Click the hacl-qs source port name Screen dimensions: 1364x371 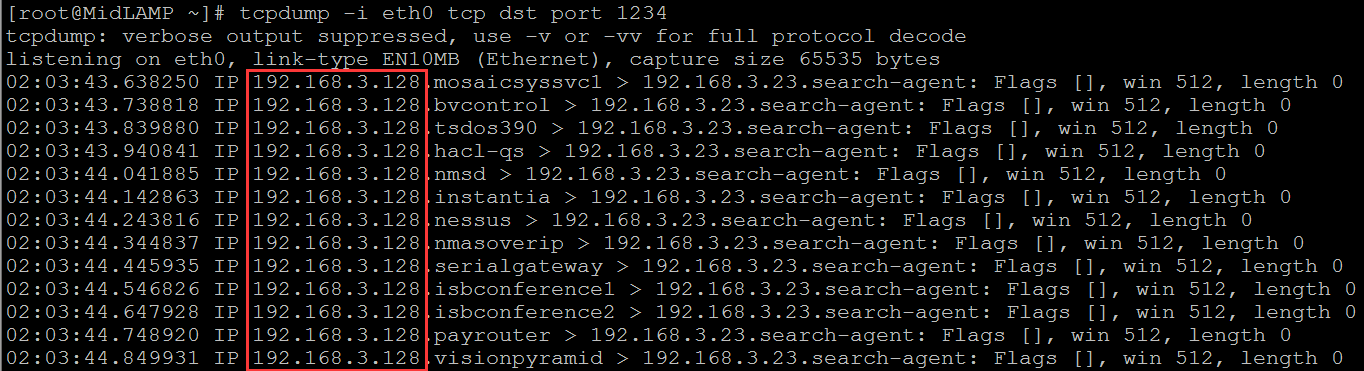479,152
